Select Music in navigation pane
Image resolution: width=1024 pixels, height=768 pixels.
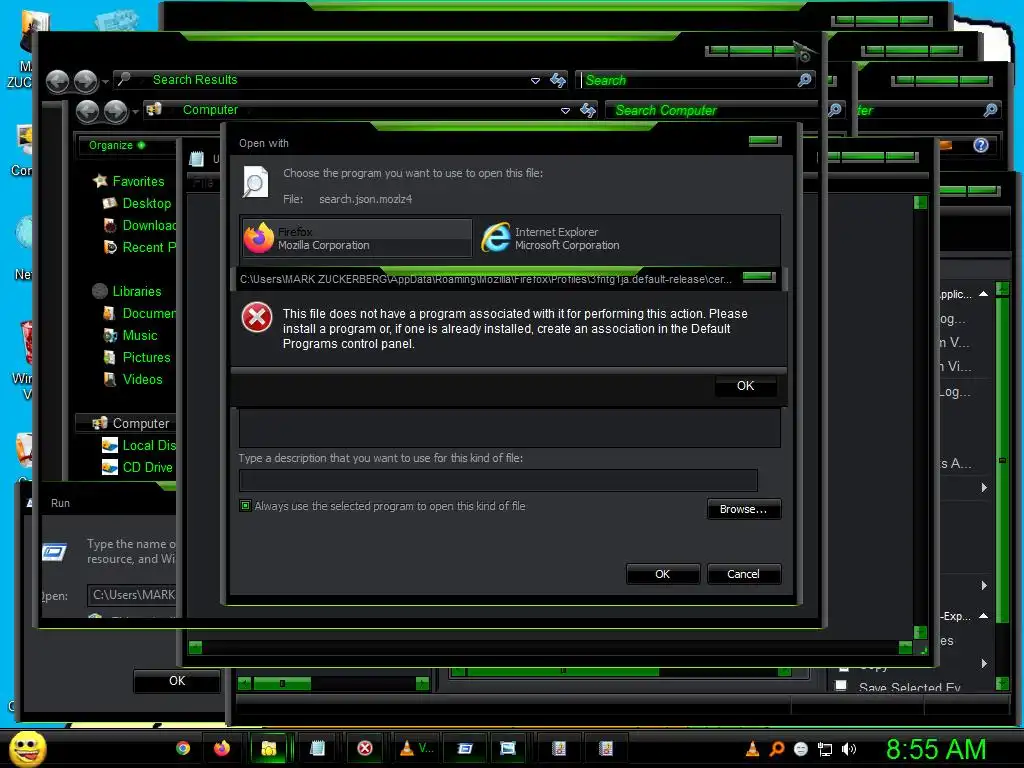pyautogui.click(x=140, y=336)
